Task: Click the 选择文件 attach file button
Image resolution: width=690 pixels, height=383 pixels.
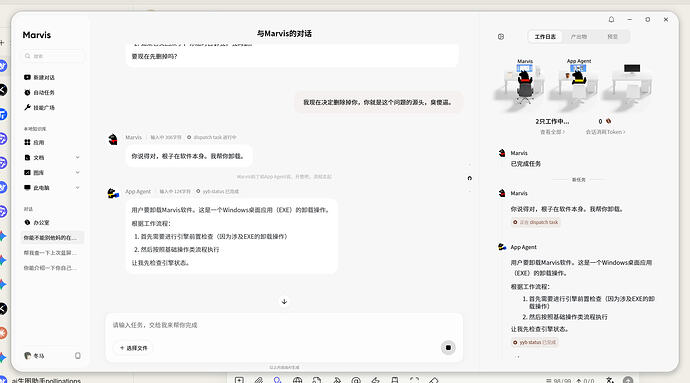Action: [x=134, y=348]
